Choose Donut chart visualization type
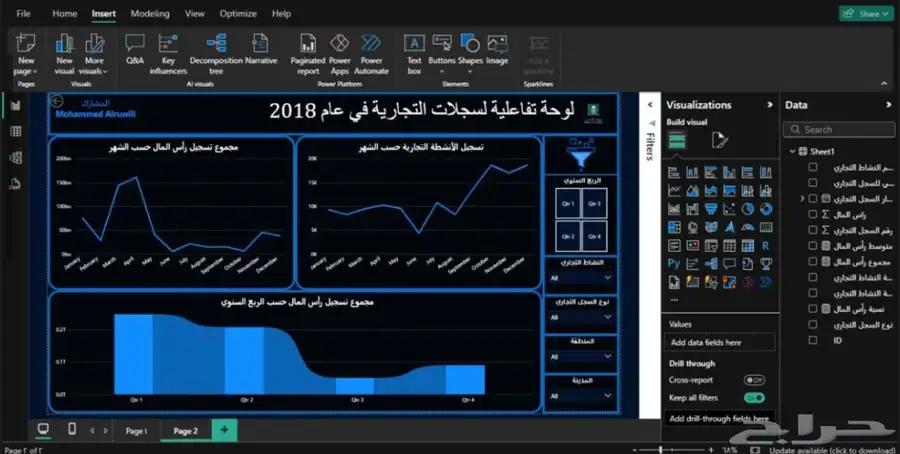The width and height of the screenshot is (900, 454). 766,209
